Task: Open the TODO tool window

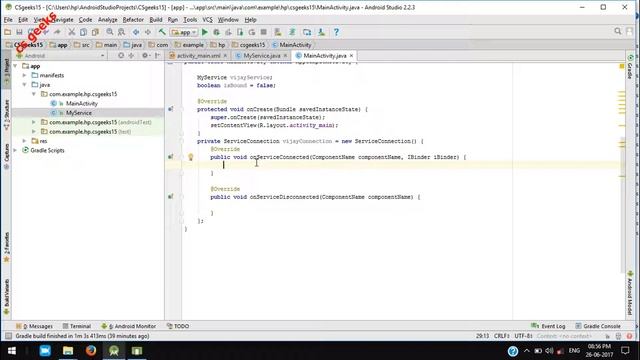Action: point(178,326)
